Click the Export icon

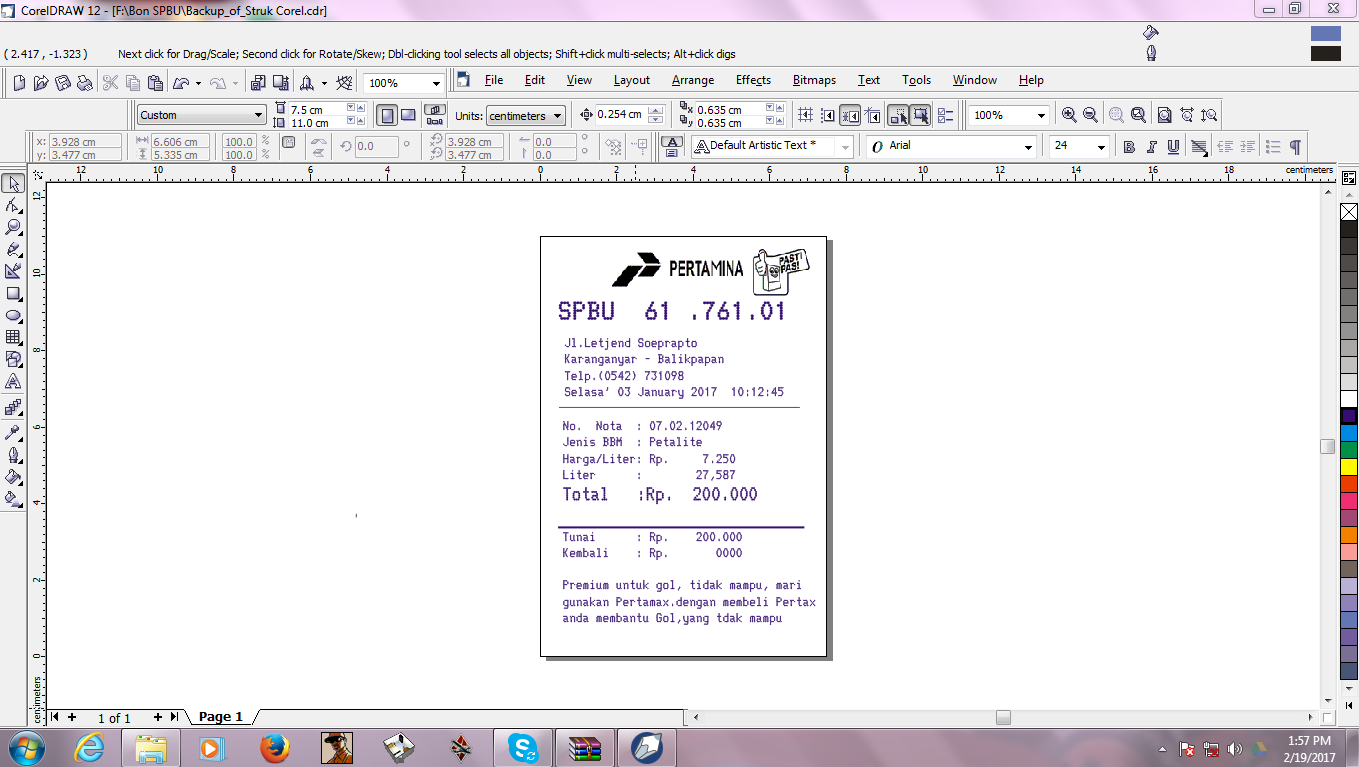tap(280, 83)
